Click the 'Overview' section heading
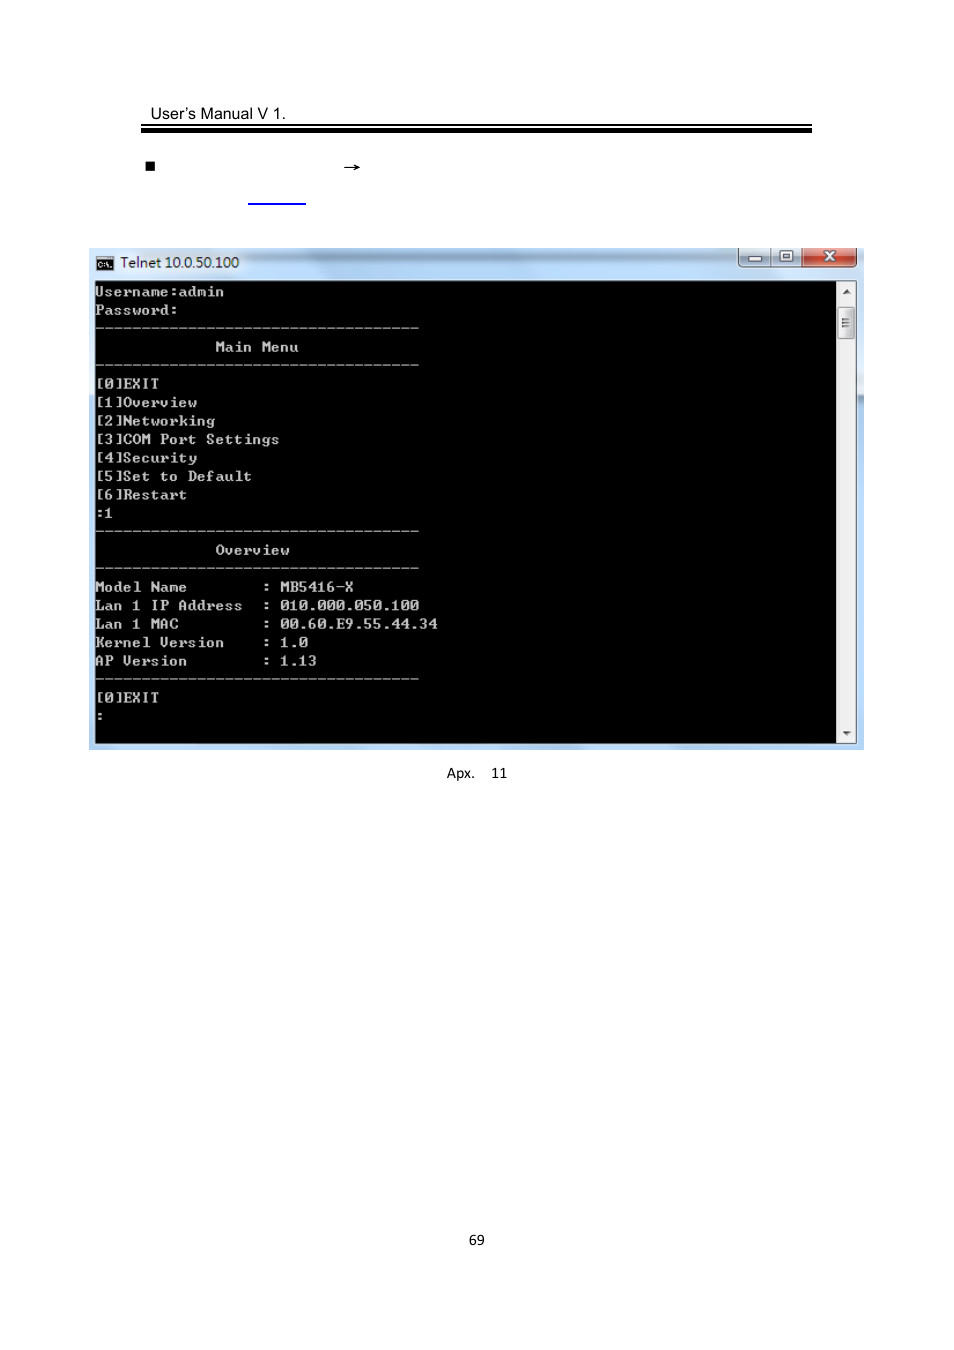 (253, 551)
